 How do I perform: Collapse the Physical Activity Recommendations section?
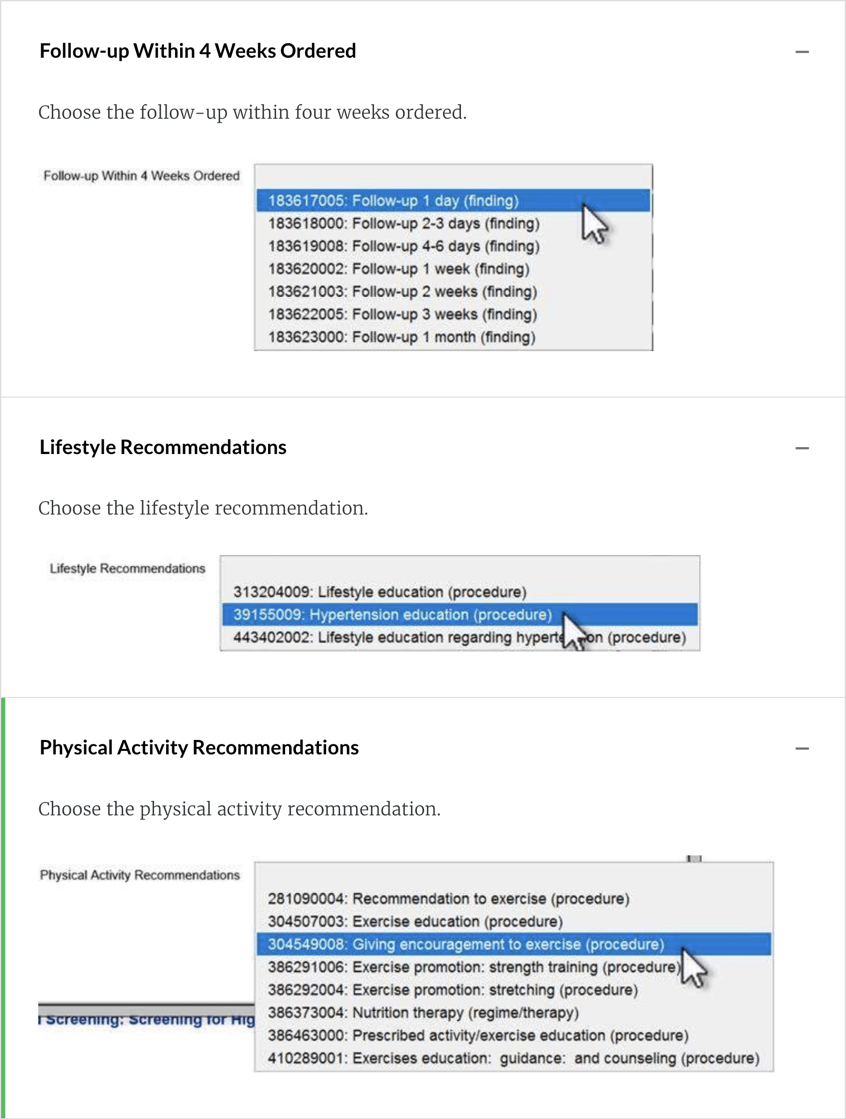coord(801,748)
